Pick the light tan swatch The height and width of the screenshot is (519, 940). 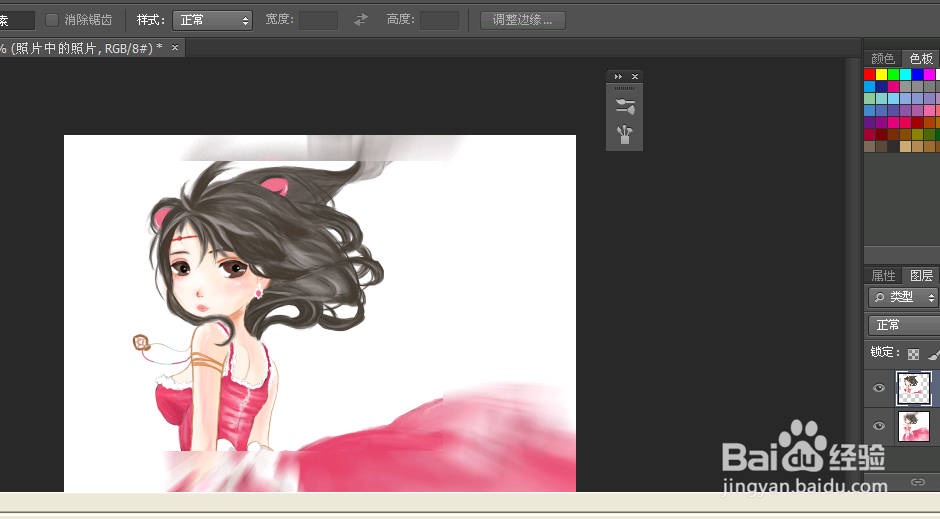(x=905, y=146)
